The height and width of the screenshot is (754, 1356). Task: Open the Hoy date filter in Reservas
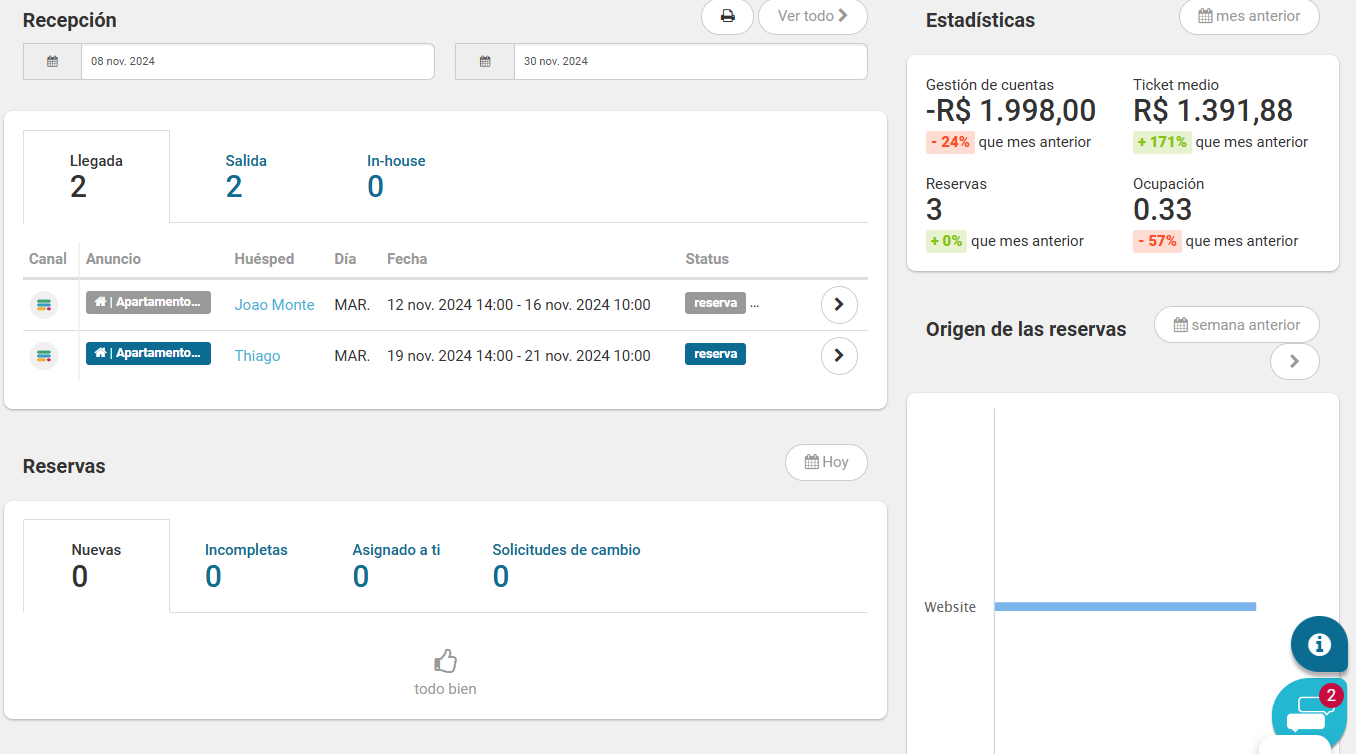826,462
